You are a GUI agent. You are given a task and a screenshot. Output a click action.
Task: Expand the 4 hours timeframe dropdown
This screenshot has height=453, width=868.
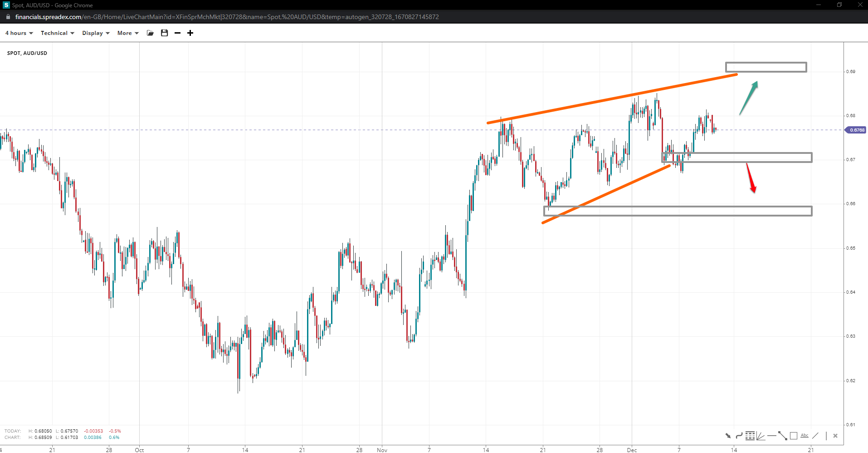pos(19,33)
